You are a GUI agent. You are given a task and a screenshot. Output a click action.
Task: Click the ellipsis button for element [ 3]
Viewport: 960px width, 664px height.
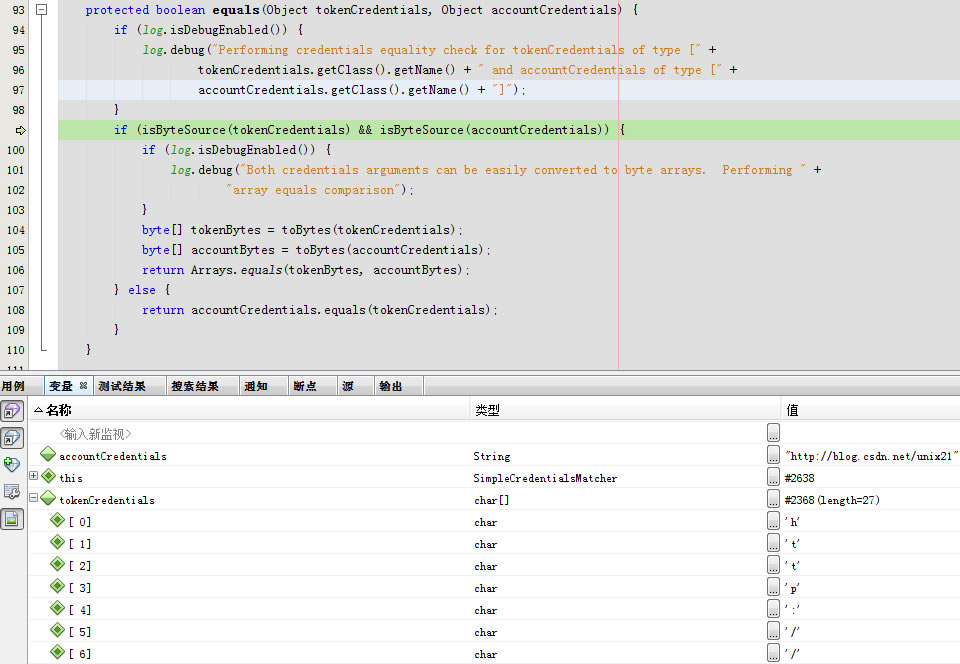[773, 586]
